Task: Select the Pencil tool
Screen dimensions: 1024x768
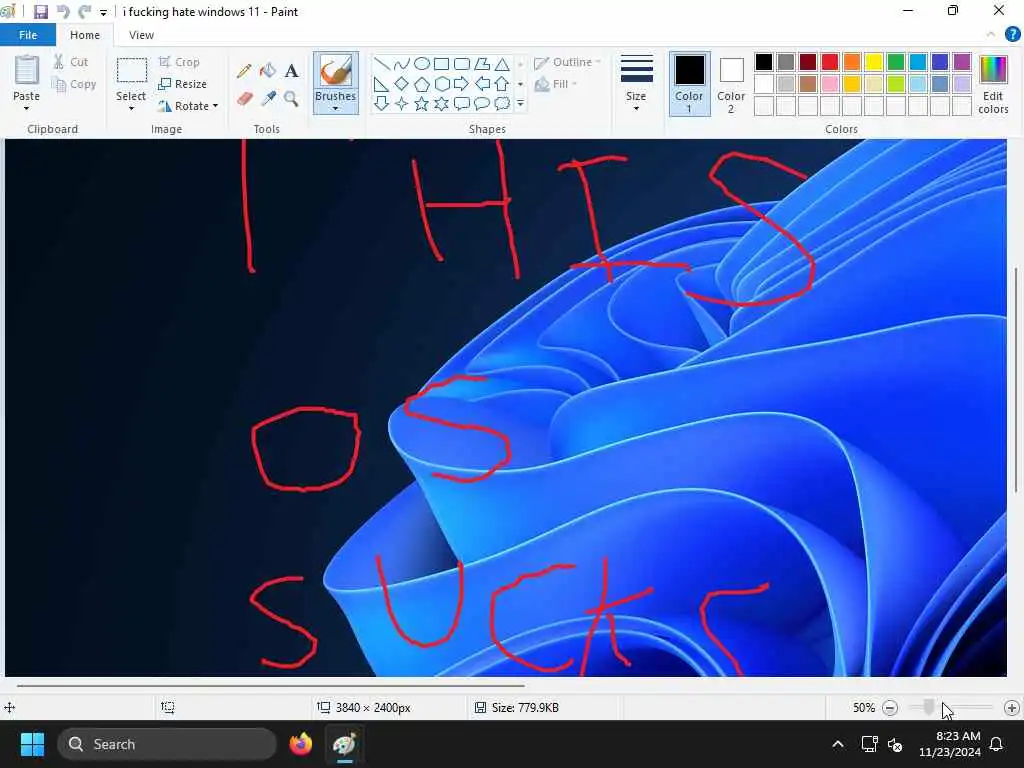Action: pos(244,71)
